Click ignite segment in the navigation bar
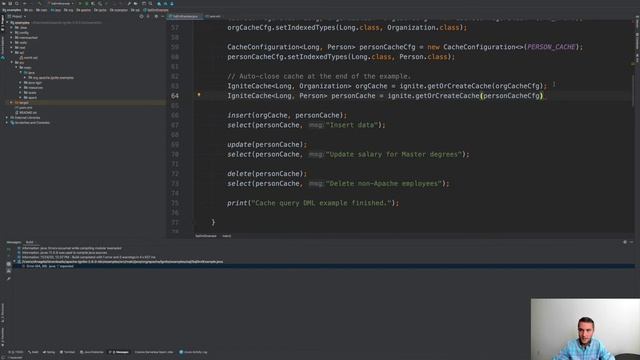640x360 pixels. tap(100, 10)
